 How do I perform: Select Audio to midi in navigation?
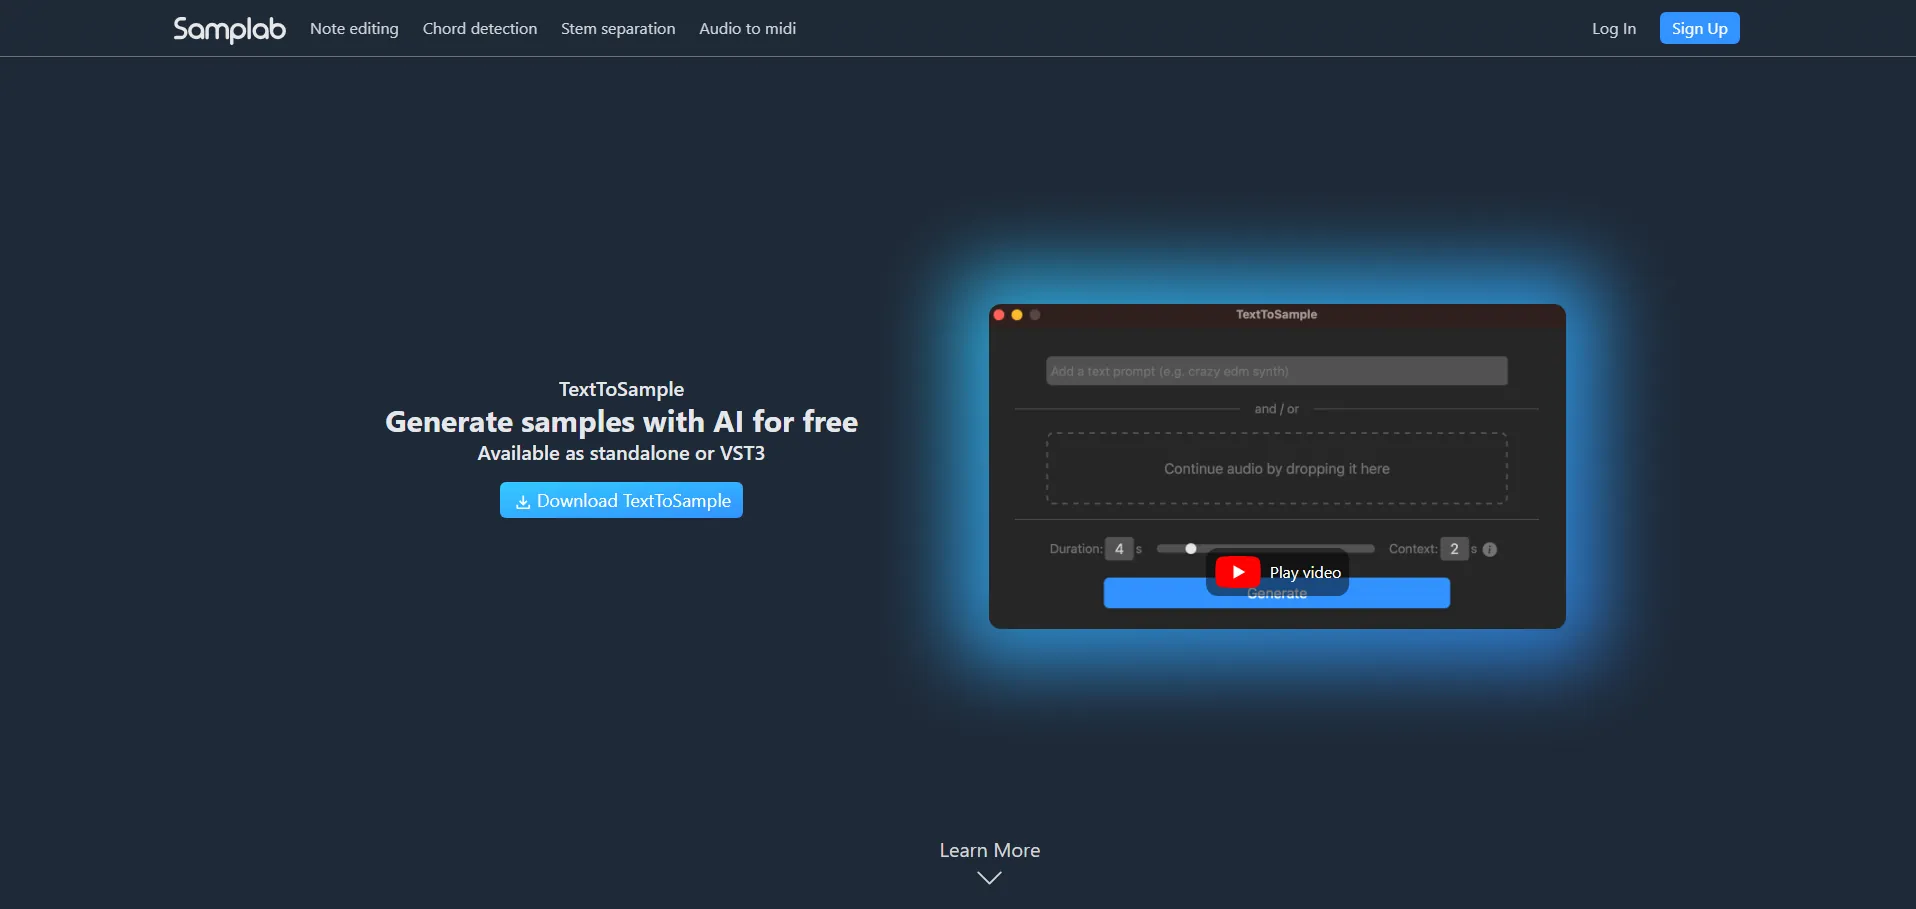[747, 29]
